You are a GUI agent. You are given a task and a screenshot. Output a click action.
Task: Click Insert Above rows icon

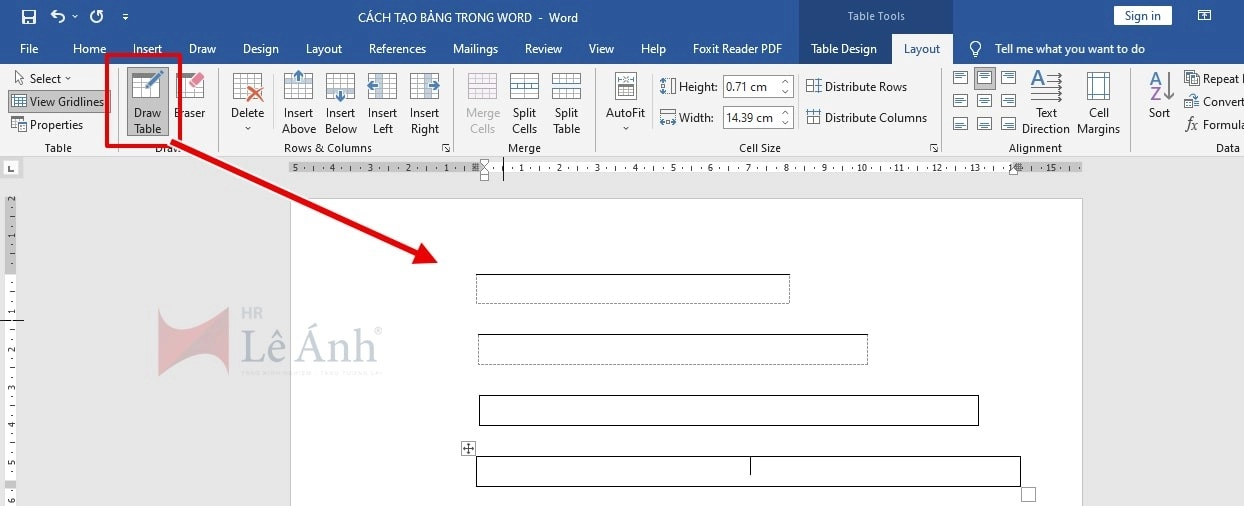tap(298, 102)
